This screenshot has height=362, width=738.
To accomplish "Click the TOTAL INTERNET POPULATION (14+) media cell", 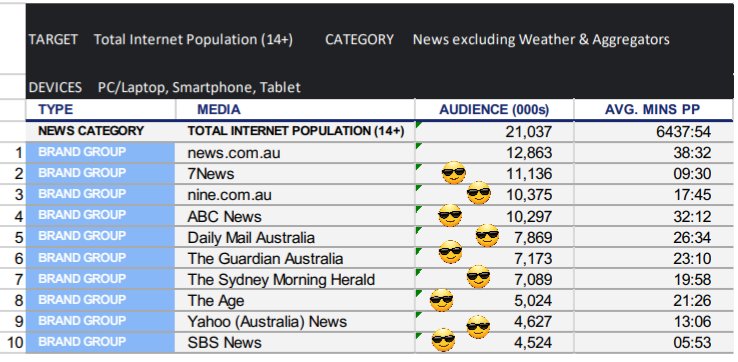I will point(295,131).
